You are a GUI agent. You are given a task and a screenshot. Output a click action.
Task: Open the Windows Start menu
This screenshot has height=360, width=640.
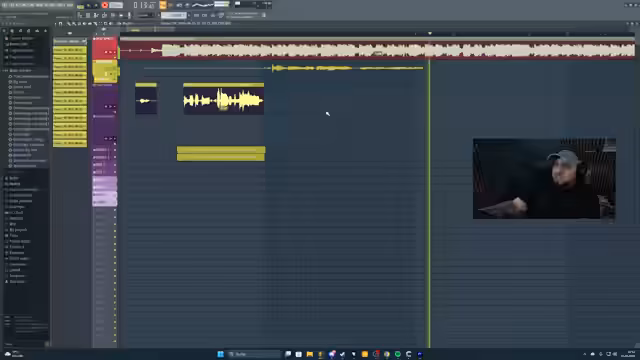click(x=220, y=354)
